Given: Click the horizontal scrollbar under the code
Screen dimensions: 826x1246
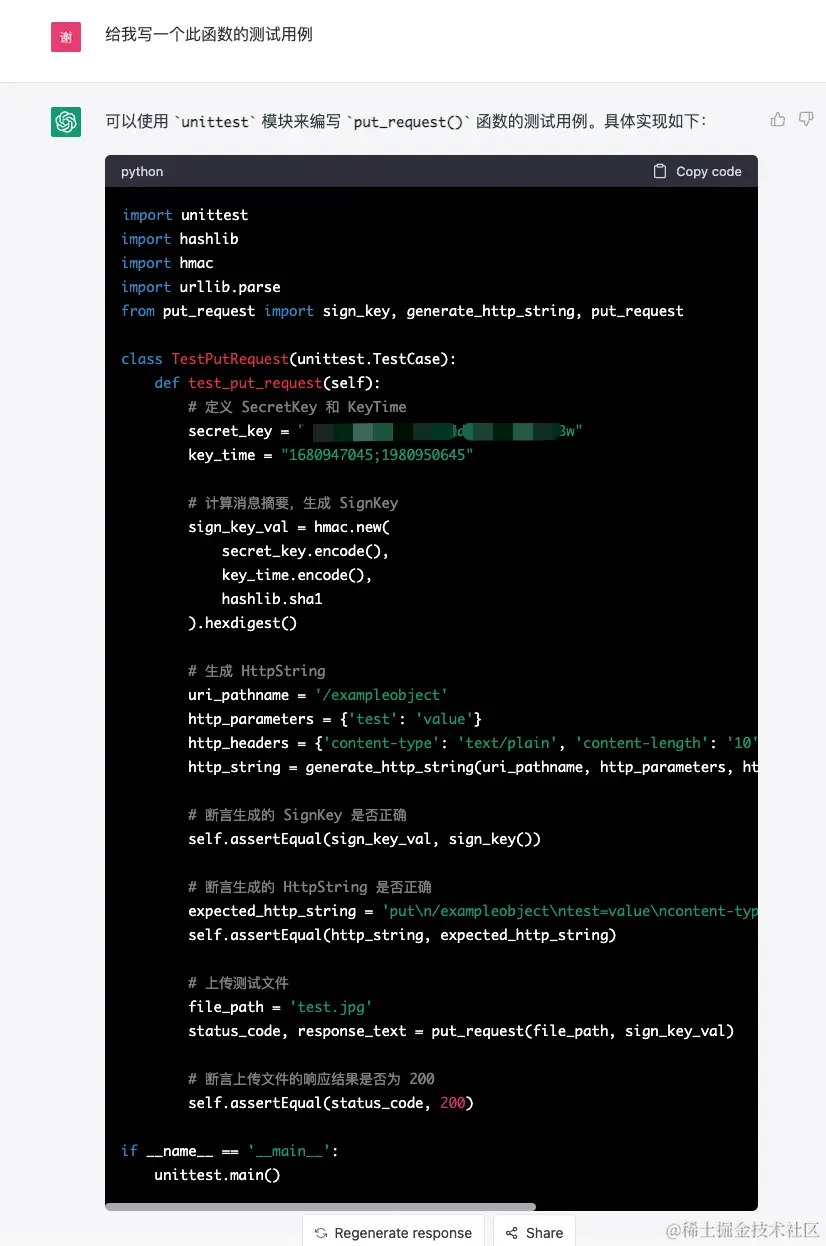Looking at the screenshot, I should point(320,1207).
